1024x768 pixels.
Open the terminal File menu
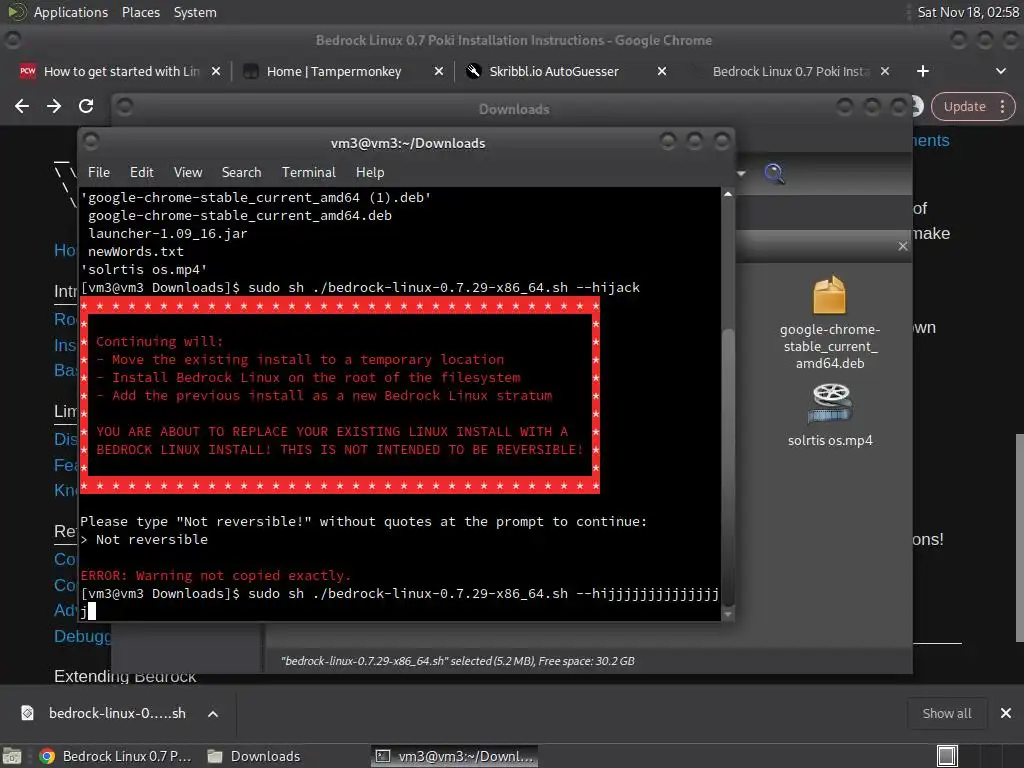(x=99, y=172)
